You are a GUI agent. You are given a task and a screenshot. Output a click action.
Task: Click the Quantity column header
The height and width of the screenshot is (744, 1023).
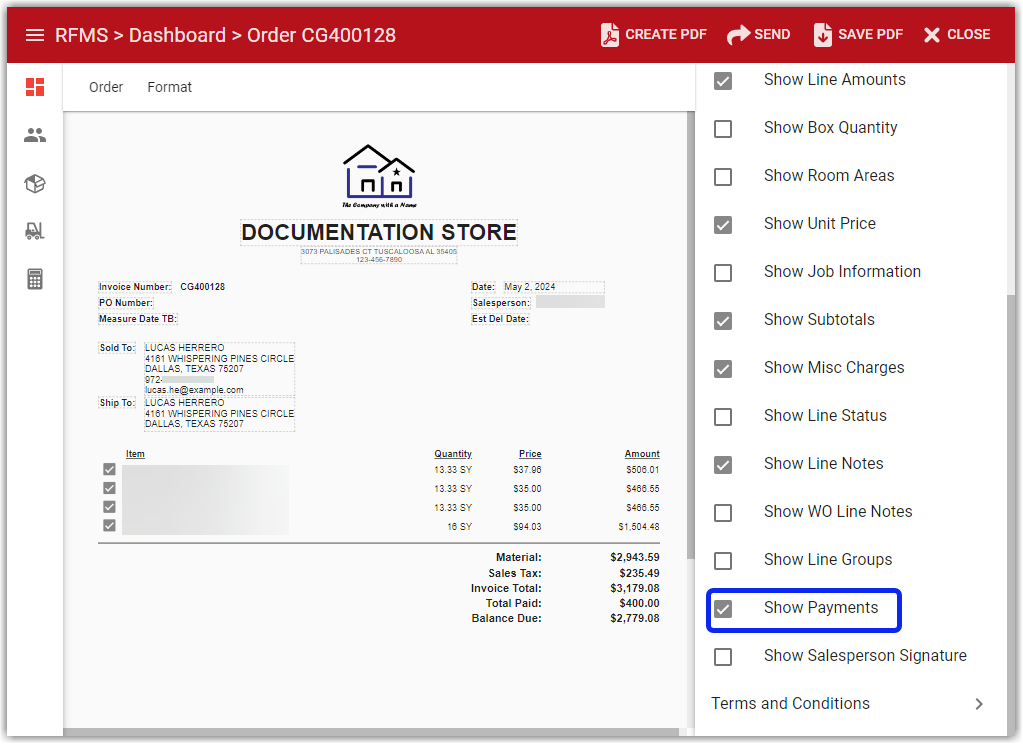coord(453,454)
